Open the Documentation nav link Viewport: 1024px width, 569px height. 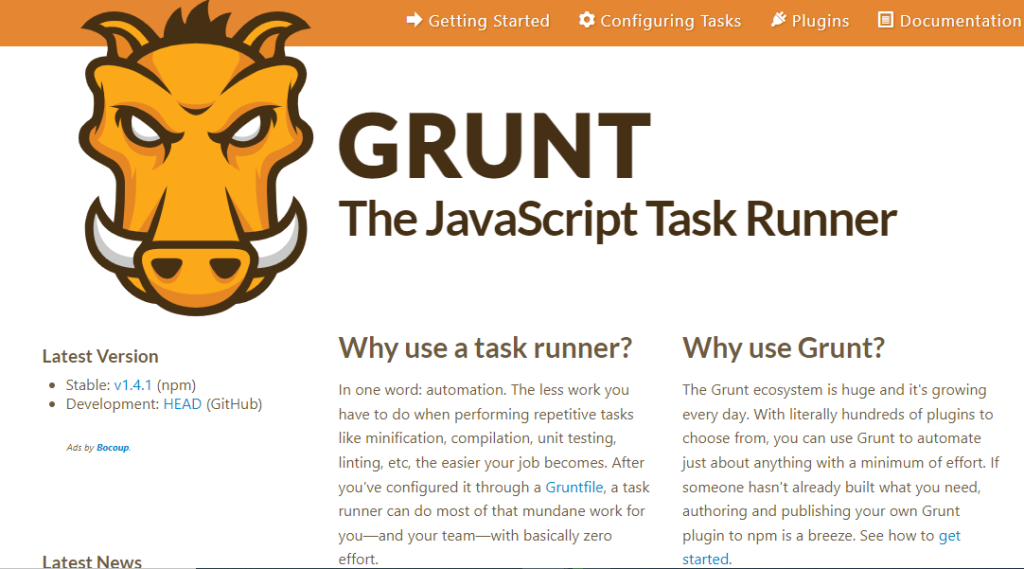[950, 21]
